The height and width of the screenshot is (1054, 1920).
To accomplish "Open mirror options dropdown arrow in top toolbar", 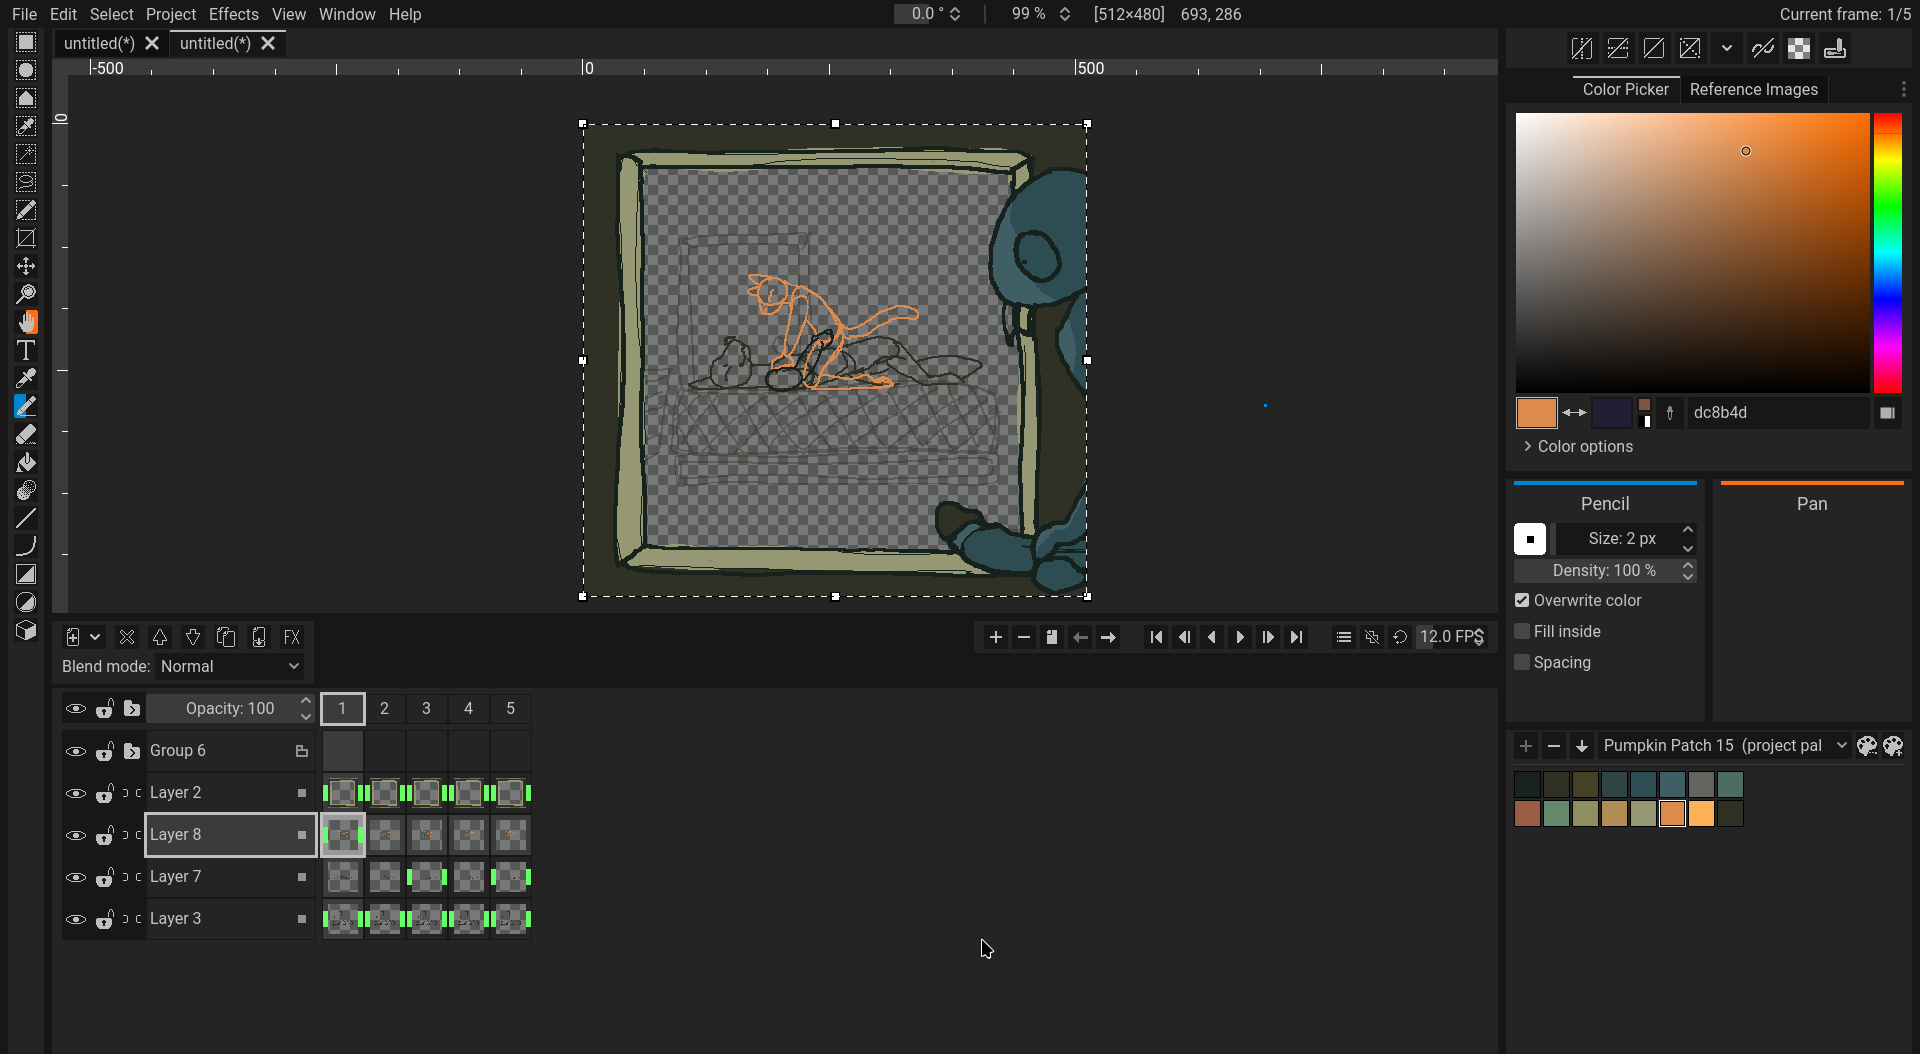I will coord(1727,48).
